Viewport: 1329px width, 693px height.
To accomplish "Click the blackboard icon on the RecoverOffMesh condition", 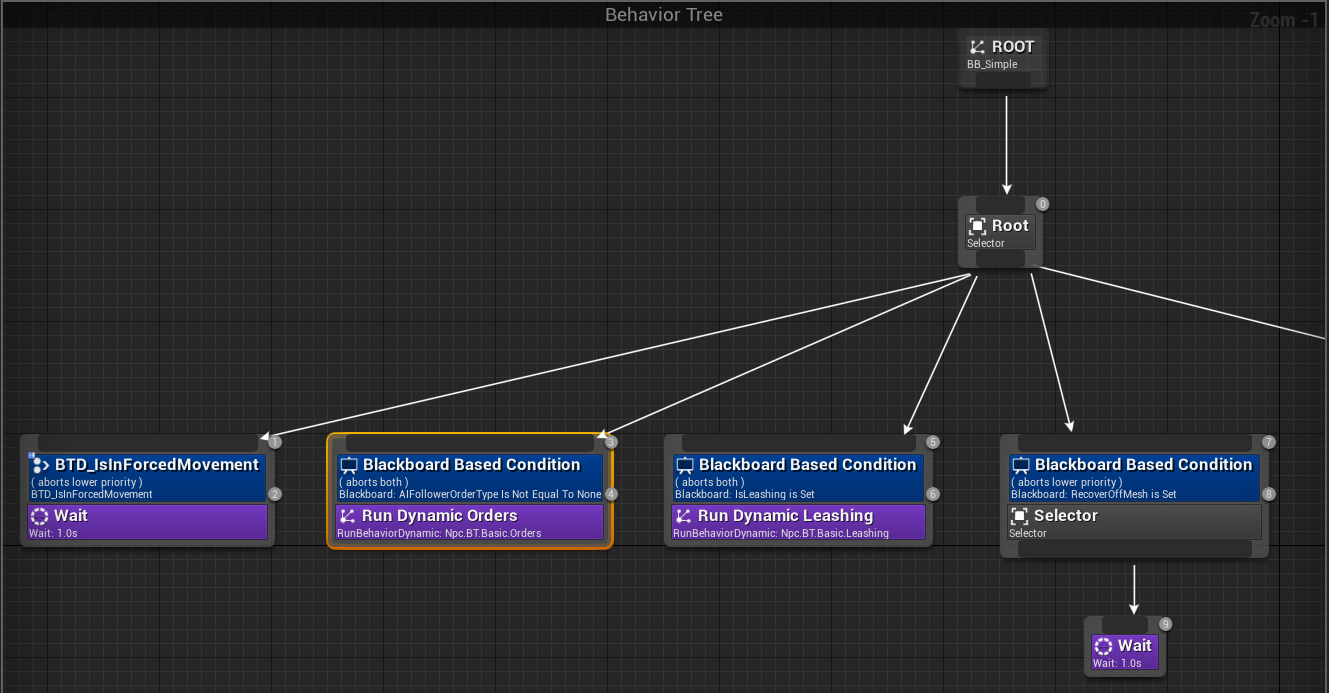I will tap(1021, 465).
